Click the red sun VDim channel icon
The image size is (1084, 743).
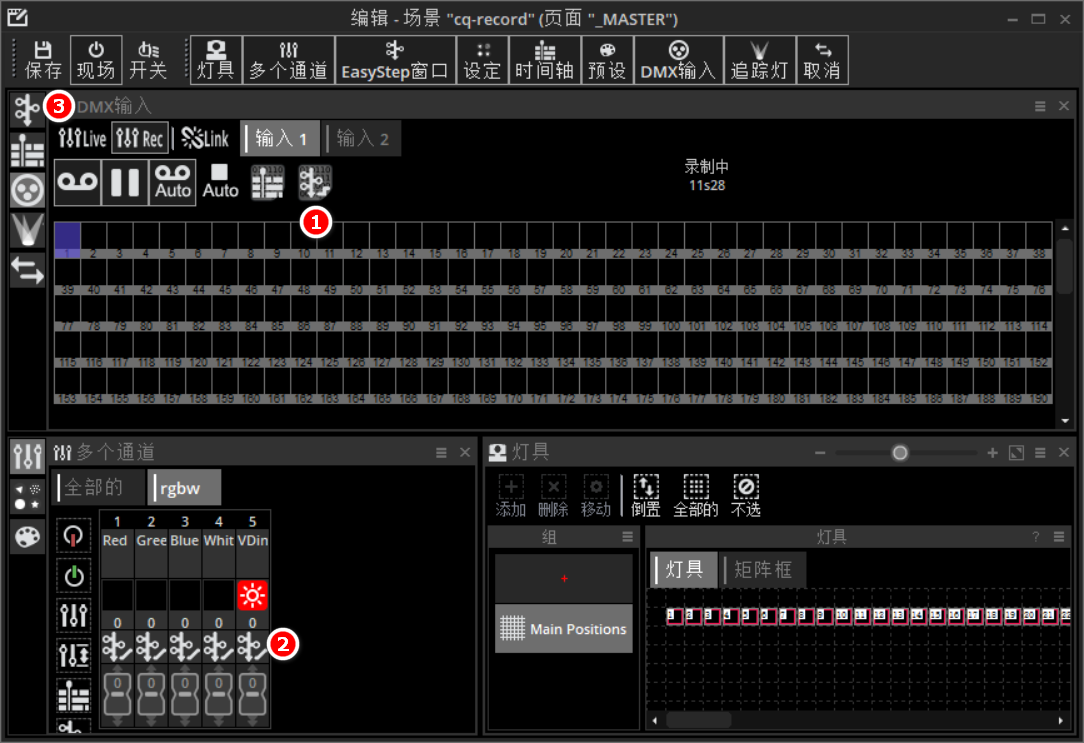(x=251, y=597)
